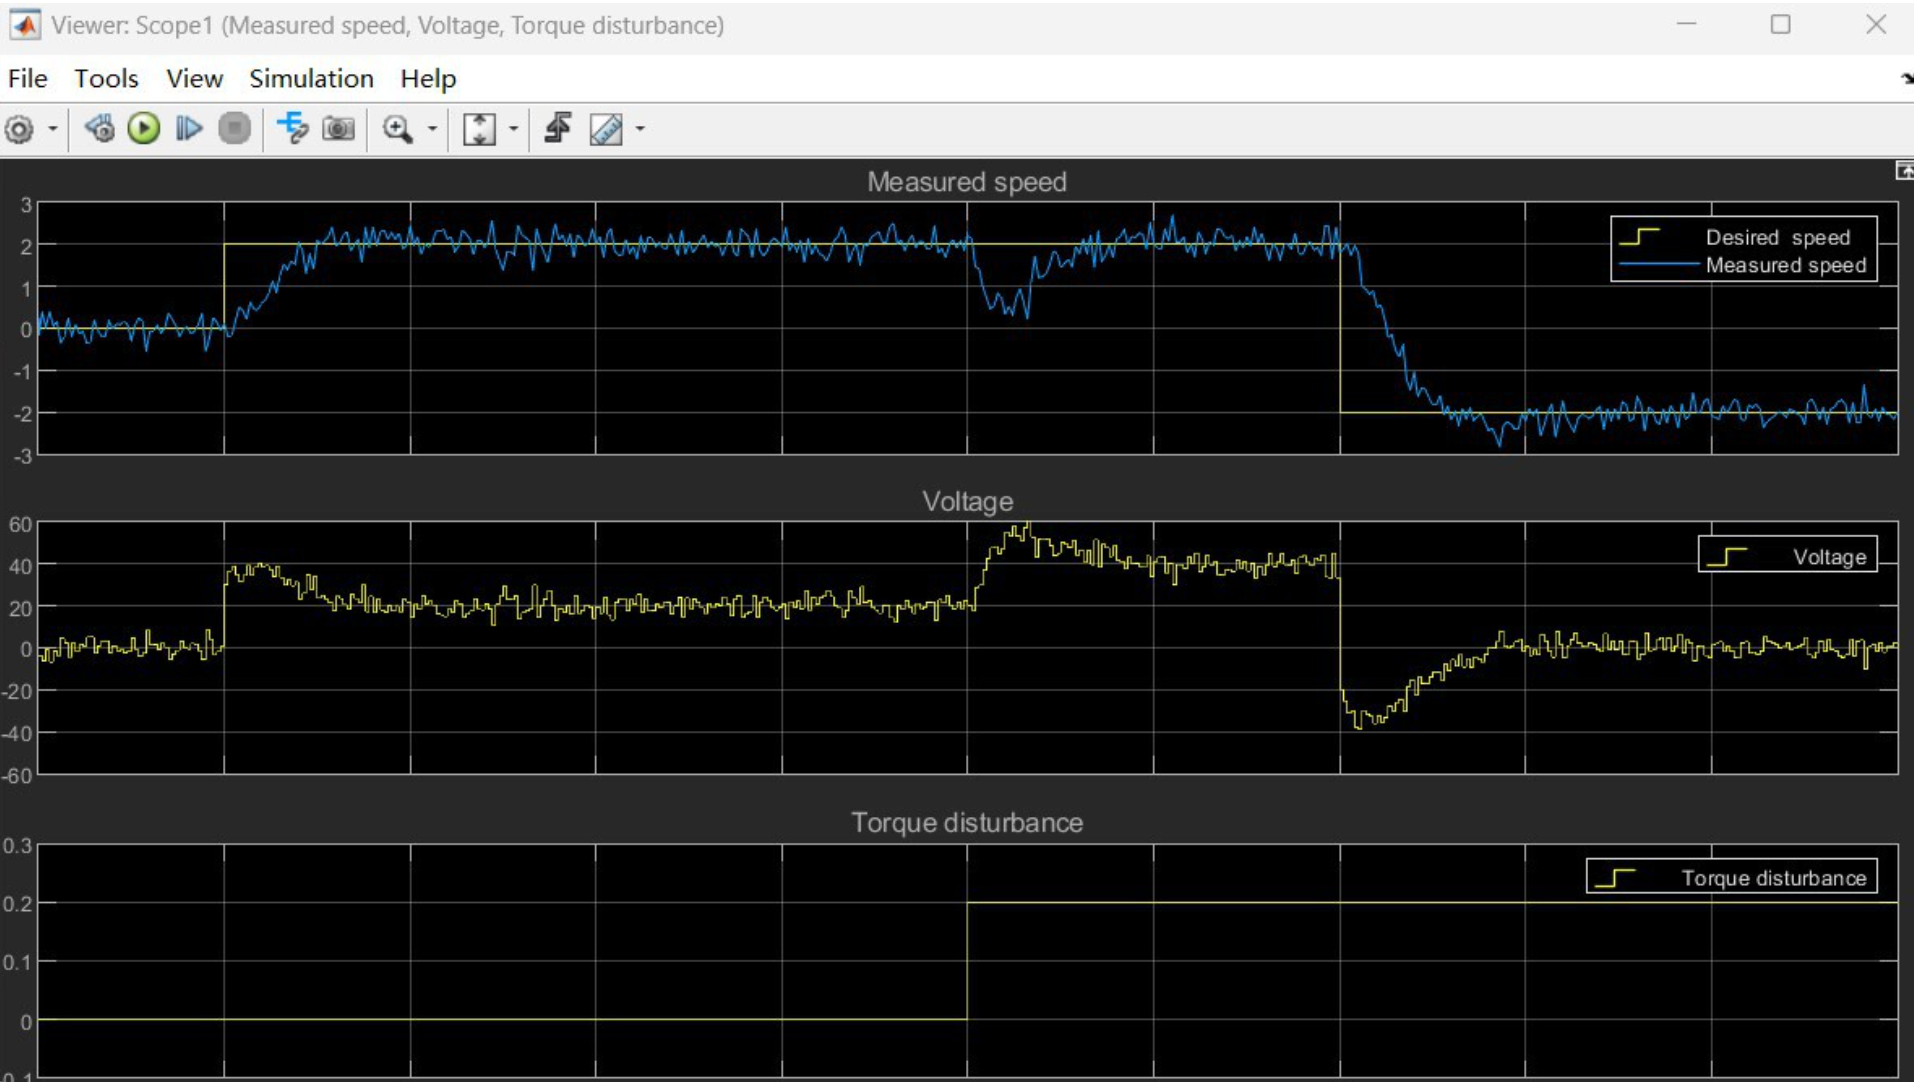This screenshot has width=1914, height=1082.
Task: Run the simulation with the green play button
Action: 143,128
